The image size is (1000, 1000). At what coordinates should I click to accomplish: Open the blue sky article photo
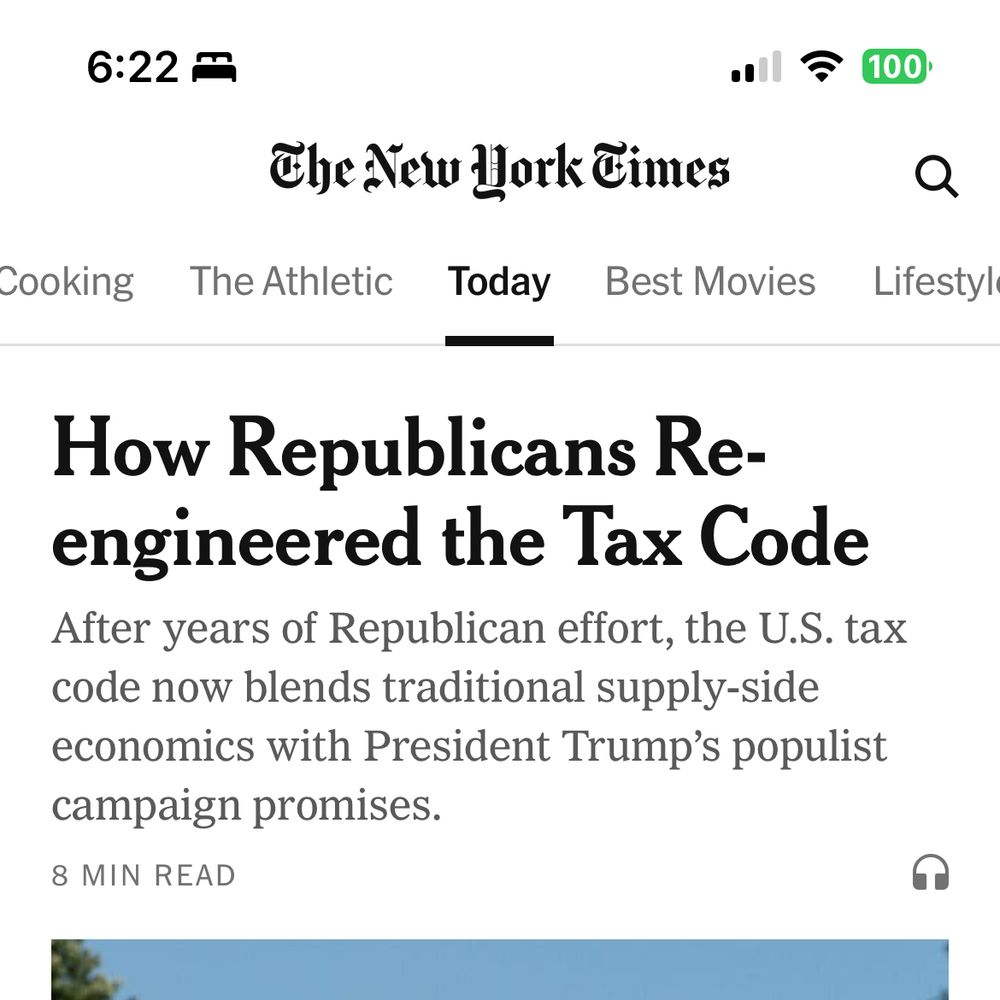point(500,969)
